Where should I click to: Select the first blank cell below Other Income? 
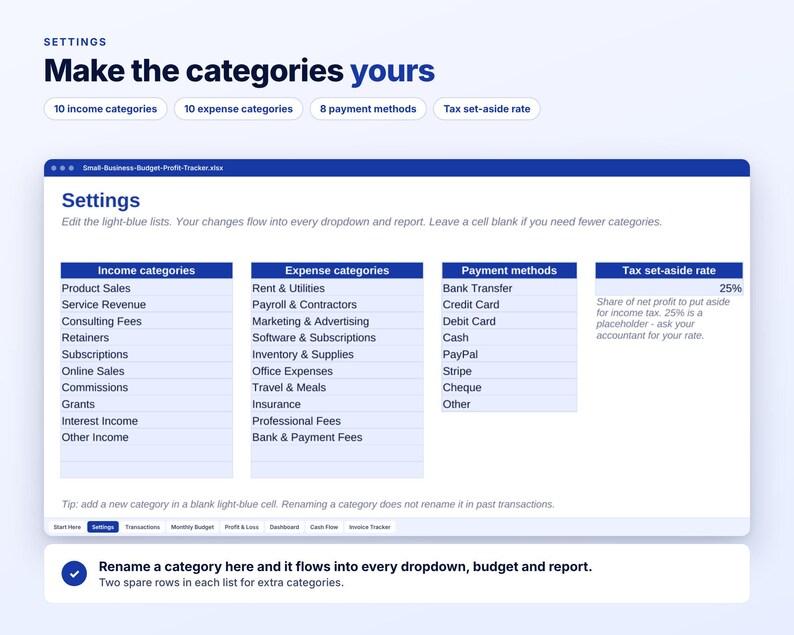click(x=146, y=454)
